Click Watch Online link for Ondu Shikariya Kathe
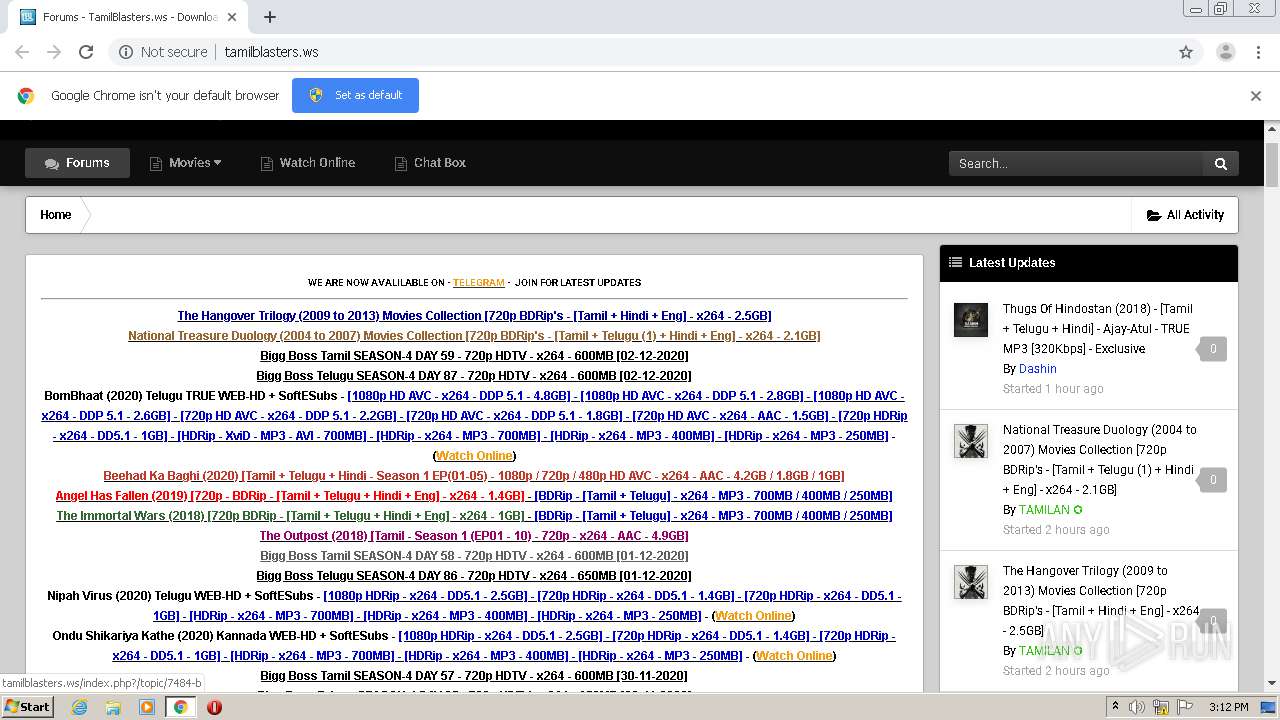 click(x=794, y=656)
